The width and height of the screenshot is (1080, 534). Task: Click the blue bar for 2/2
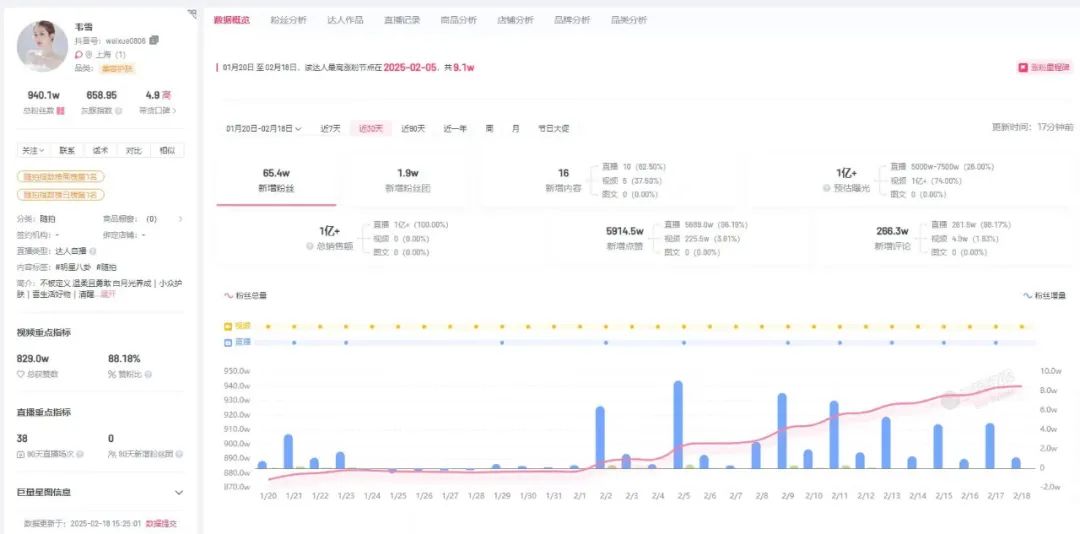pos(600,438)
